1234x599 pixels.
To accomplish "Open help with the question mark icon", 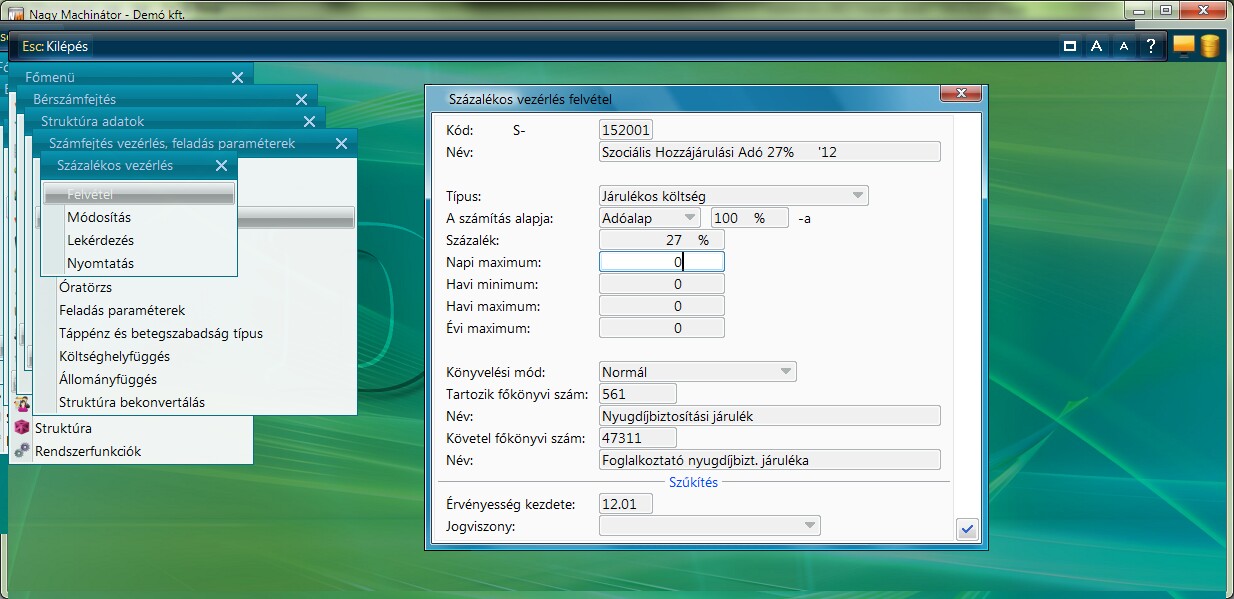I will (x=1151, y=46).
